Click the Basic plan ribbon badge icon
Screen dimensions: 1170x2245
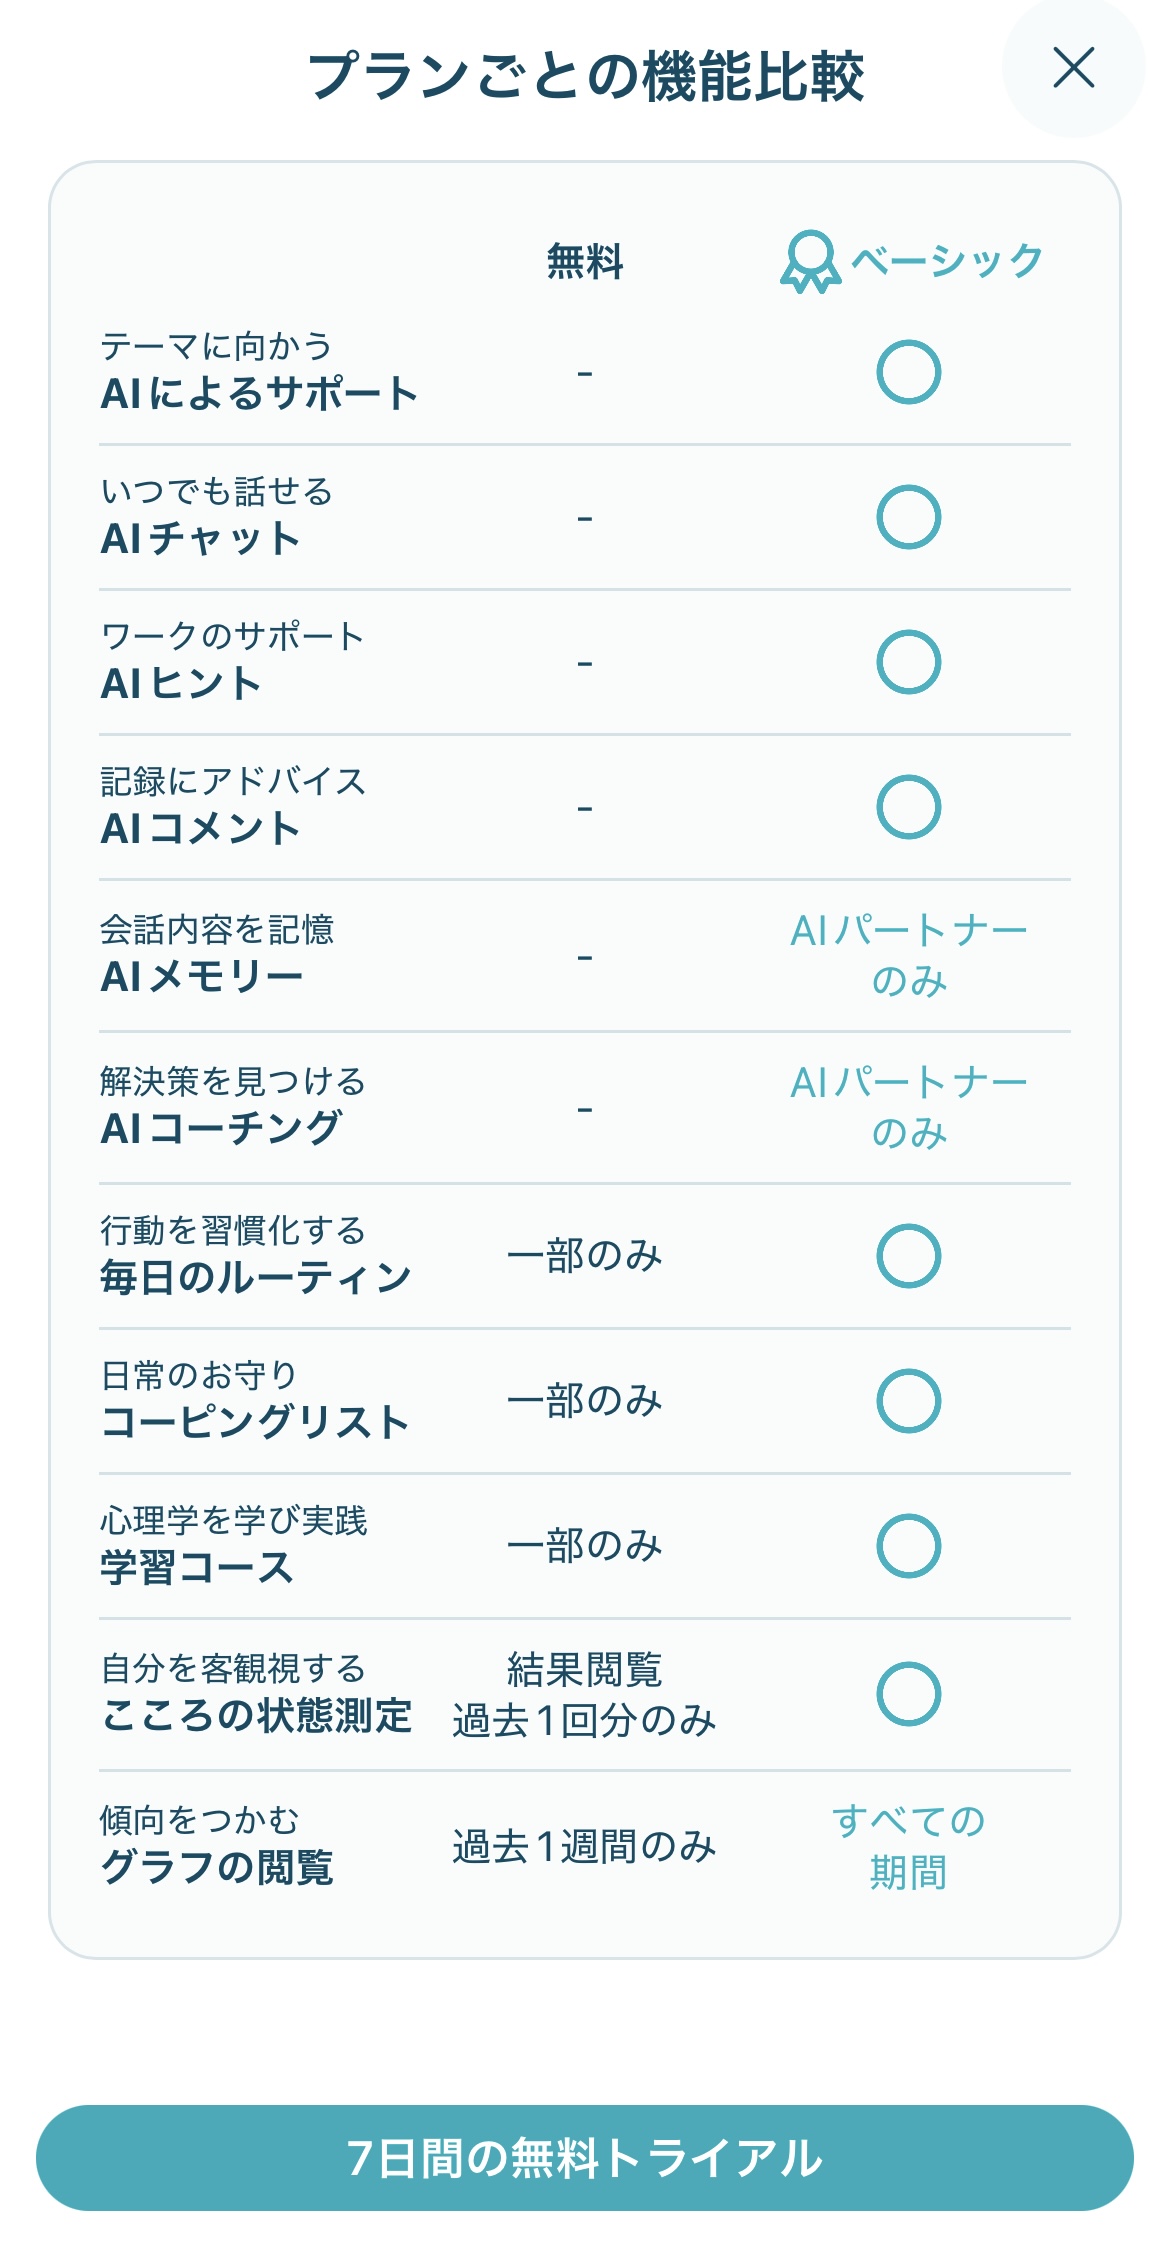coord(810,262)
